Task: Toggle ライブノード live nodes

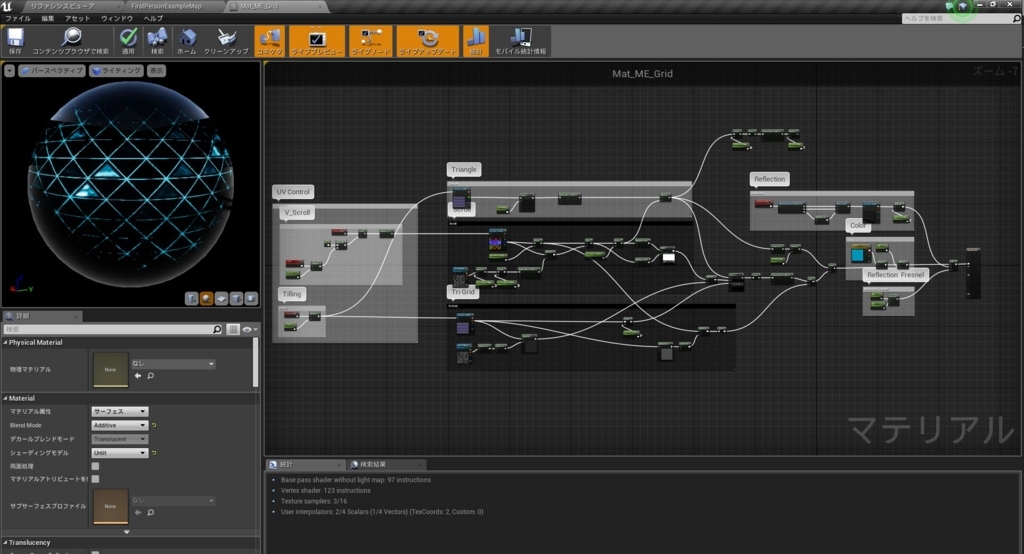Action: click(370, 41)
